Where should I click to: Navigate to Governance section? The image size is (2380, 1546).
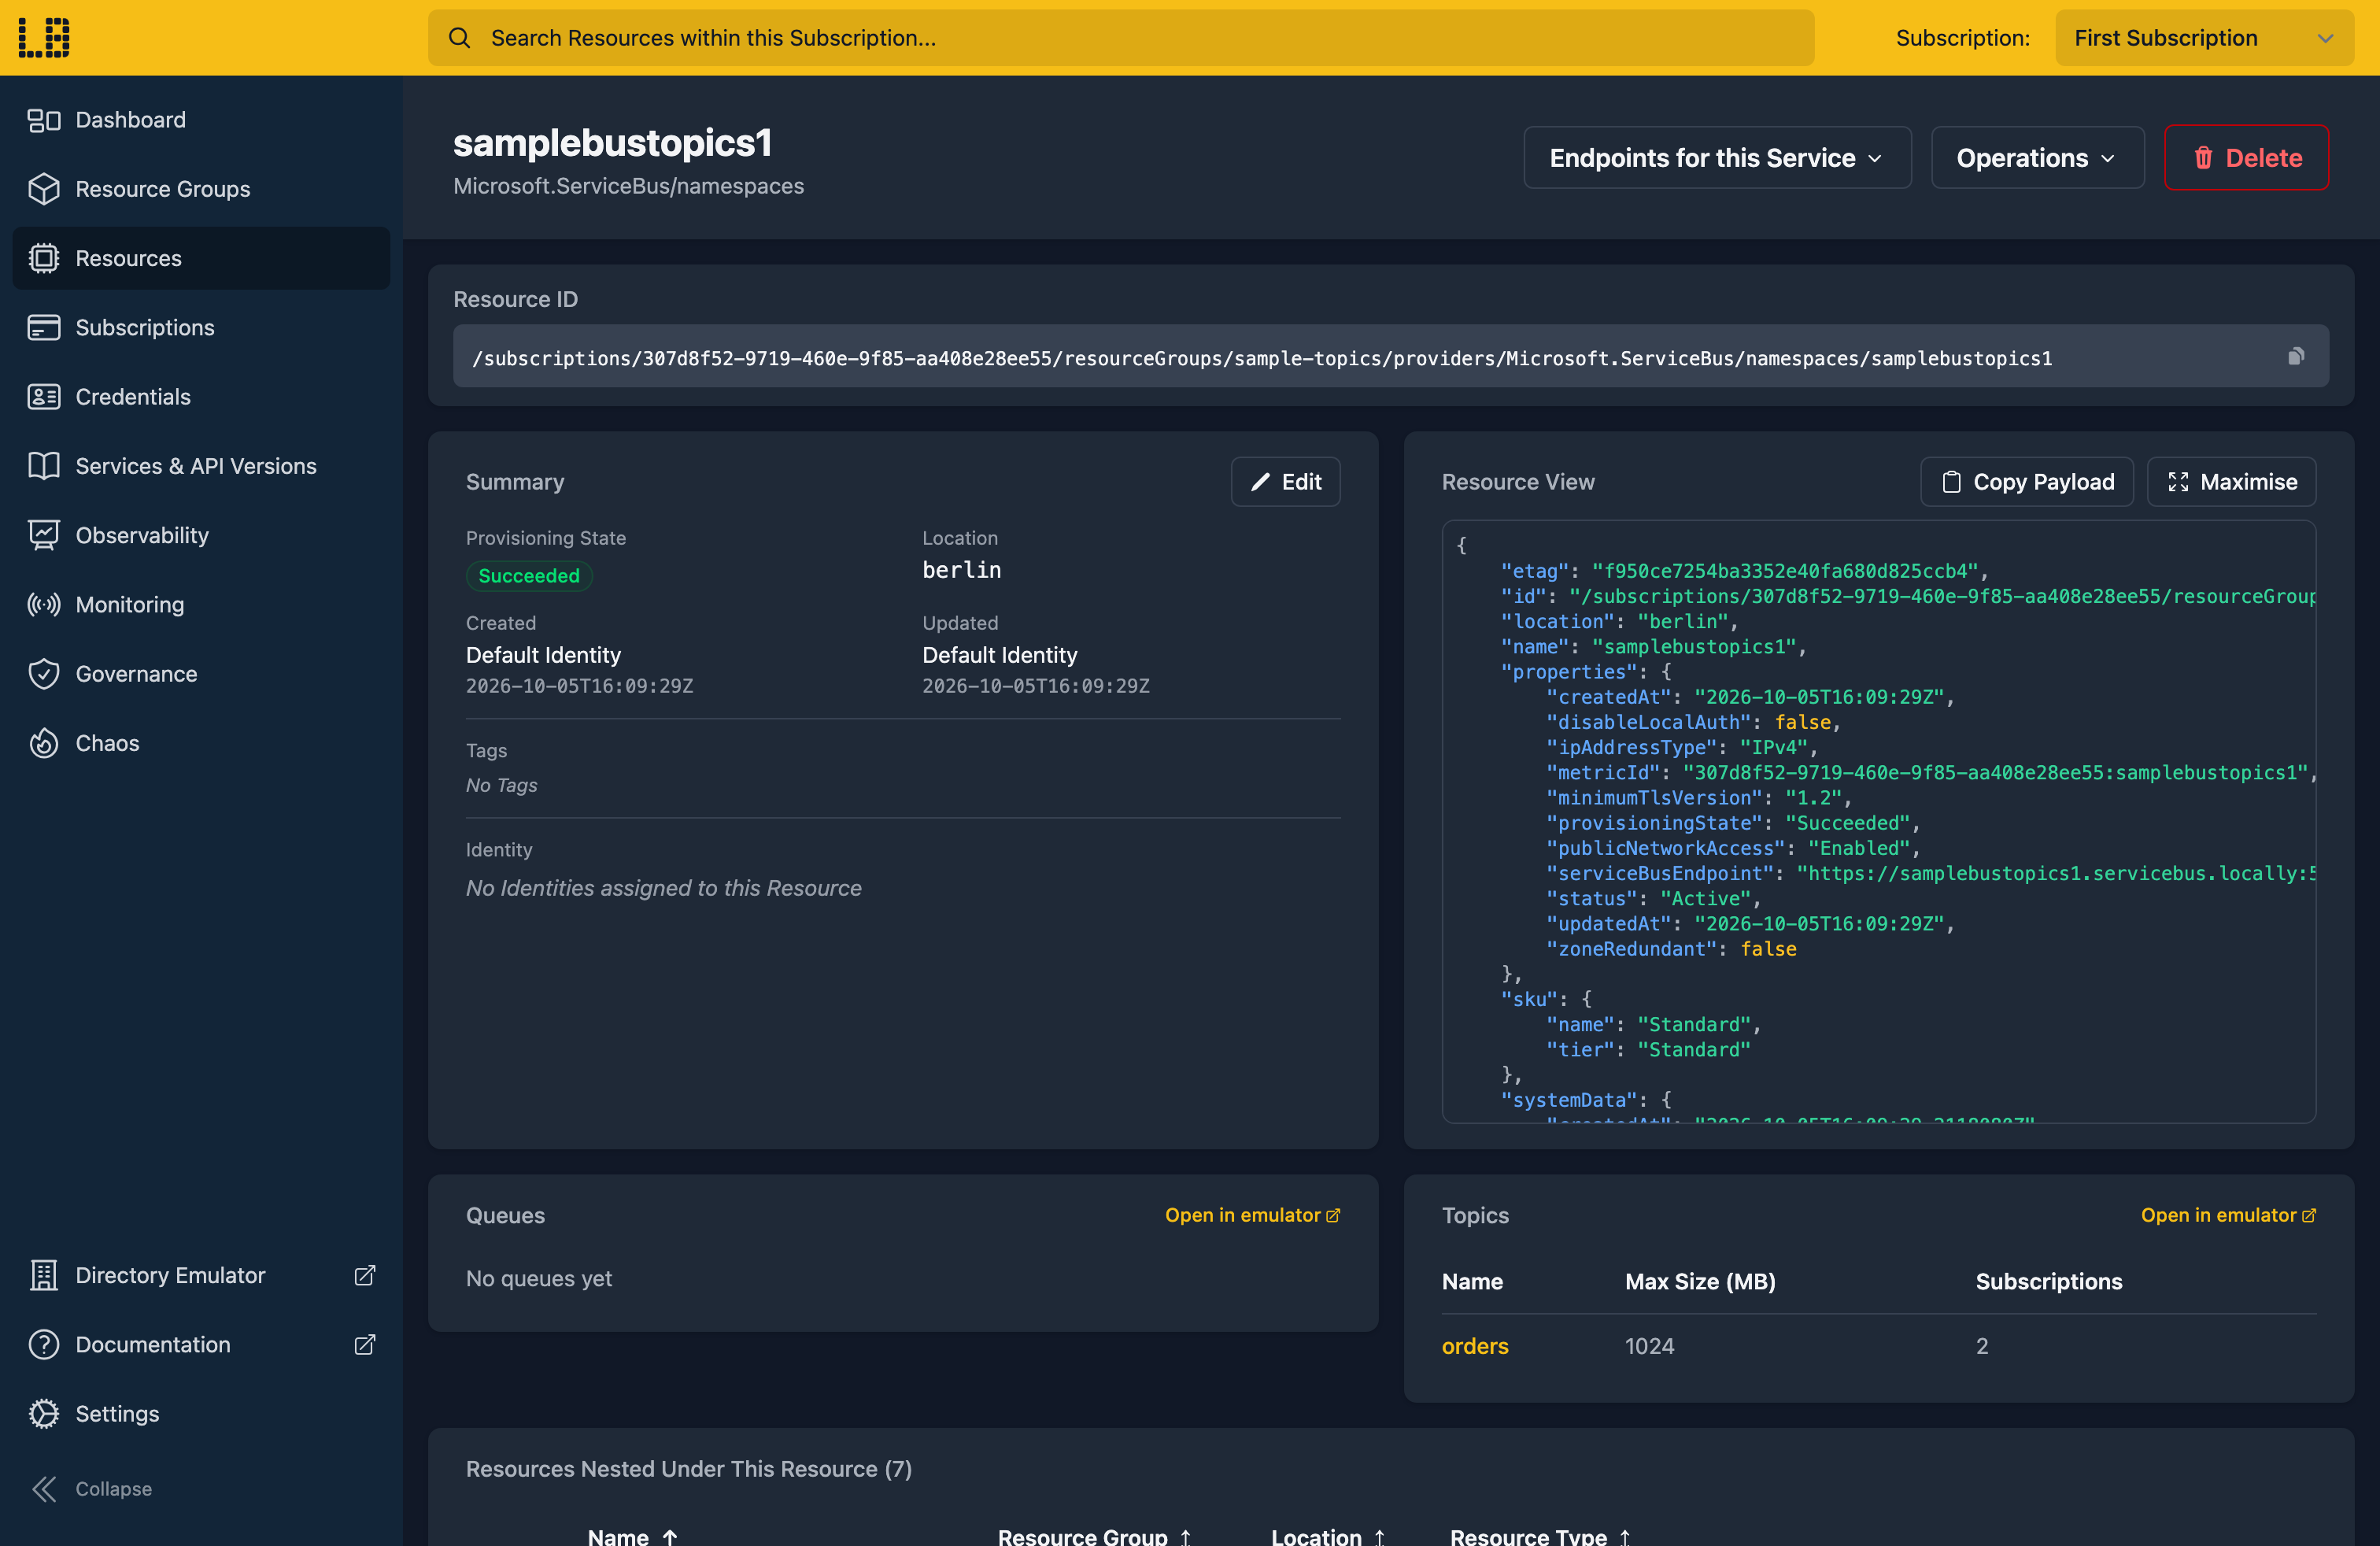(201, 674)
